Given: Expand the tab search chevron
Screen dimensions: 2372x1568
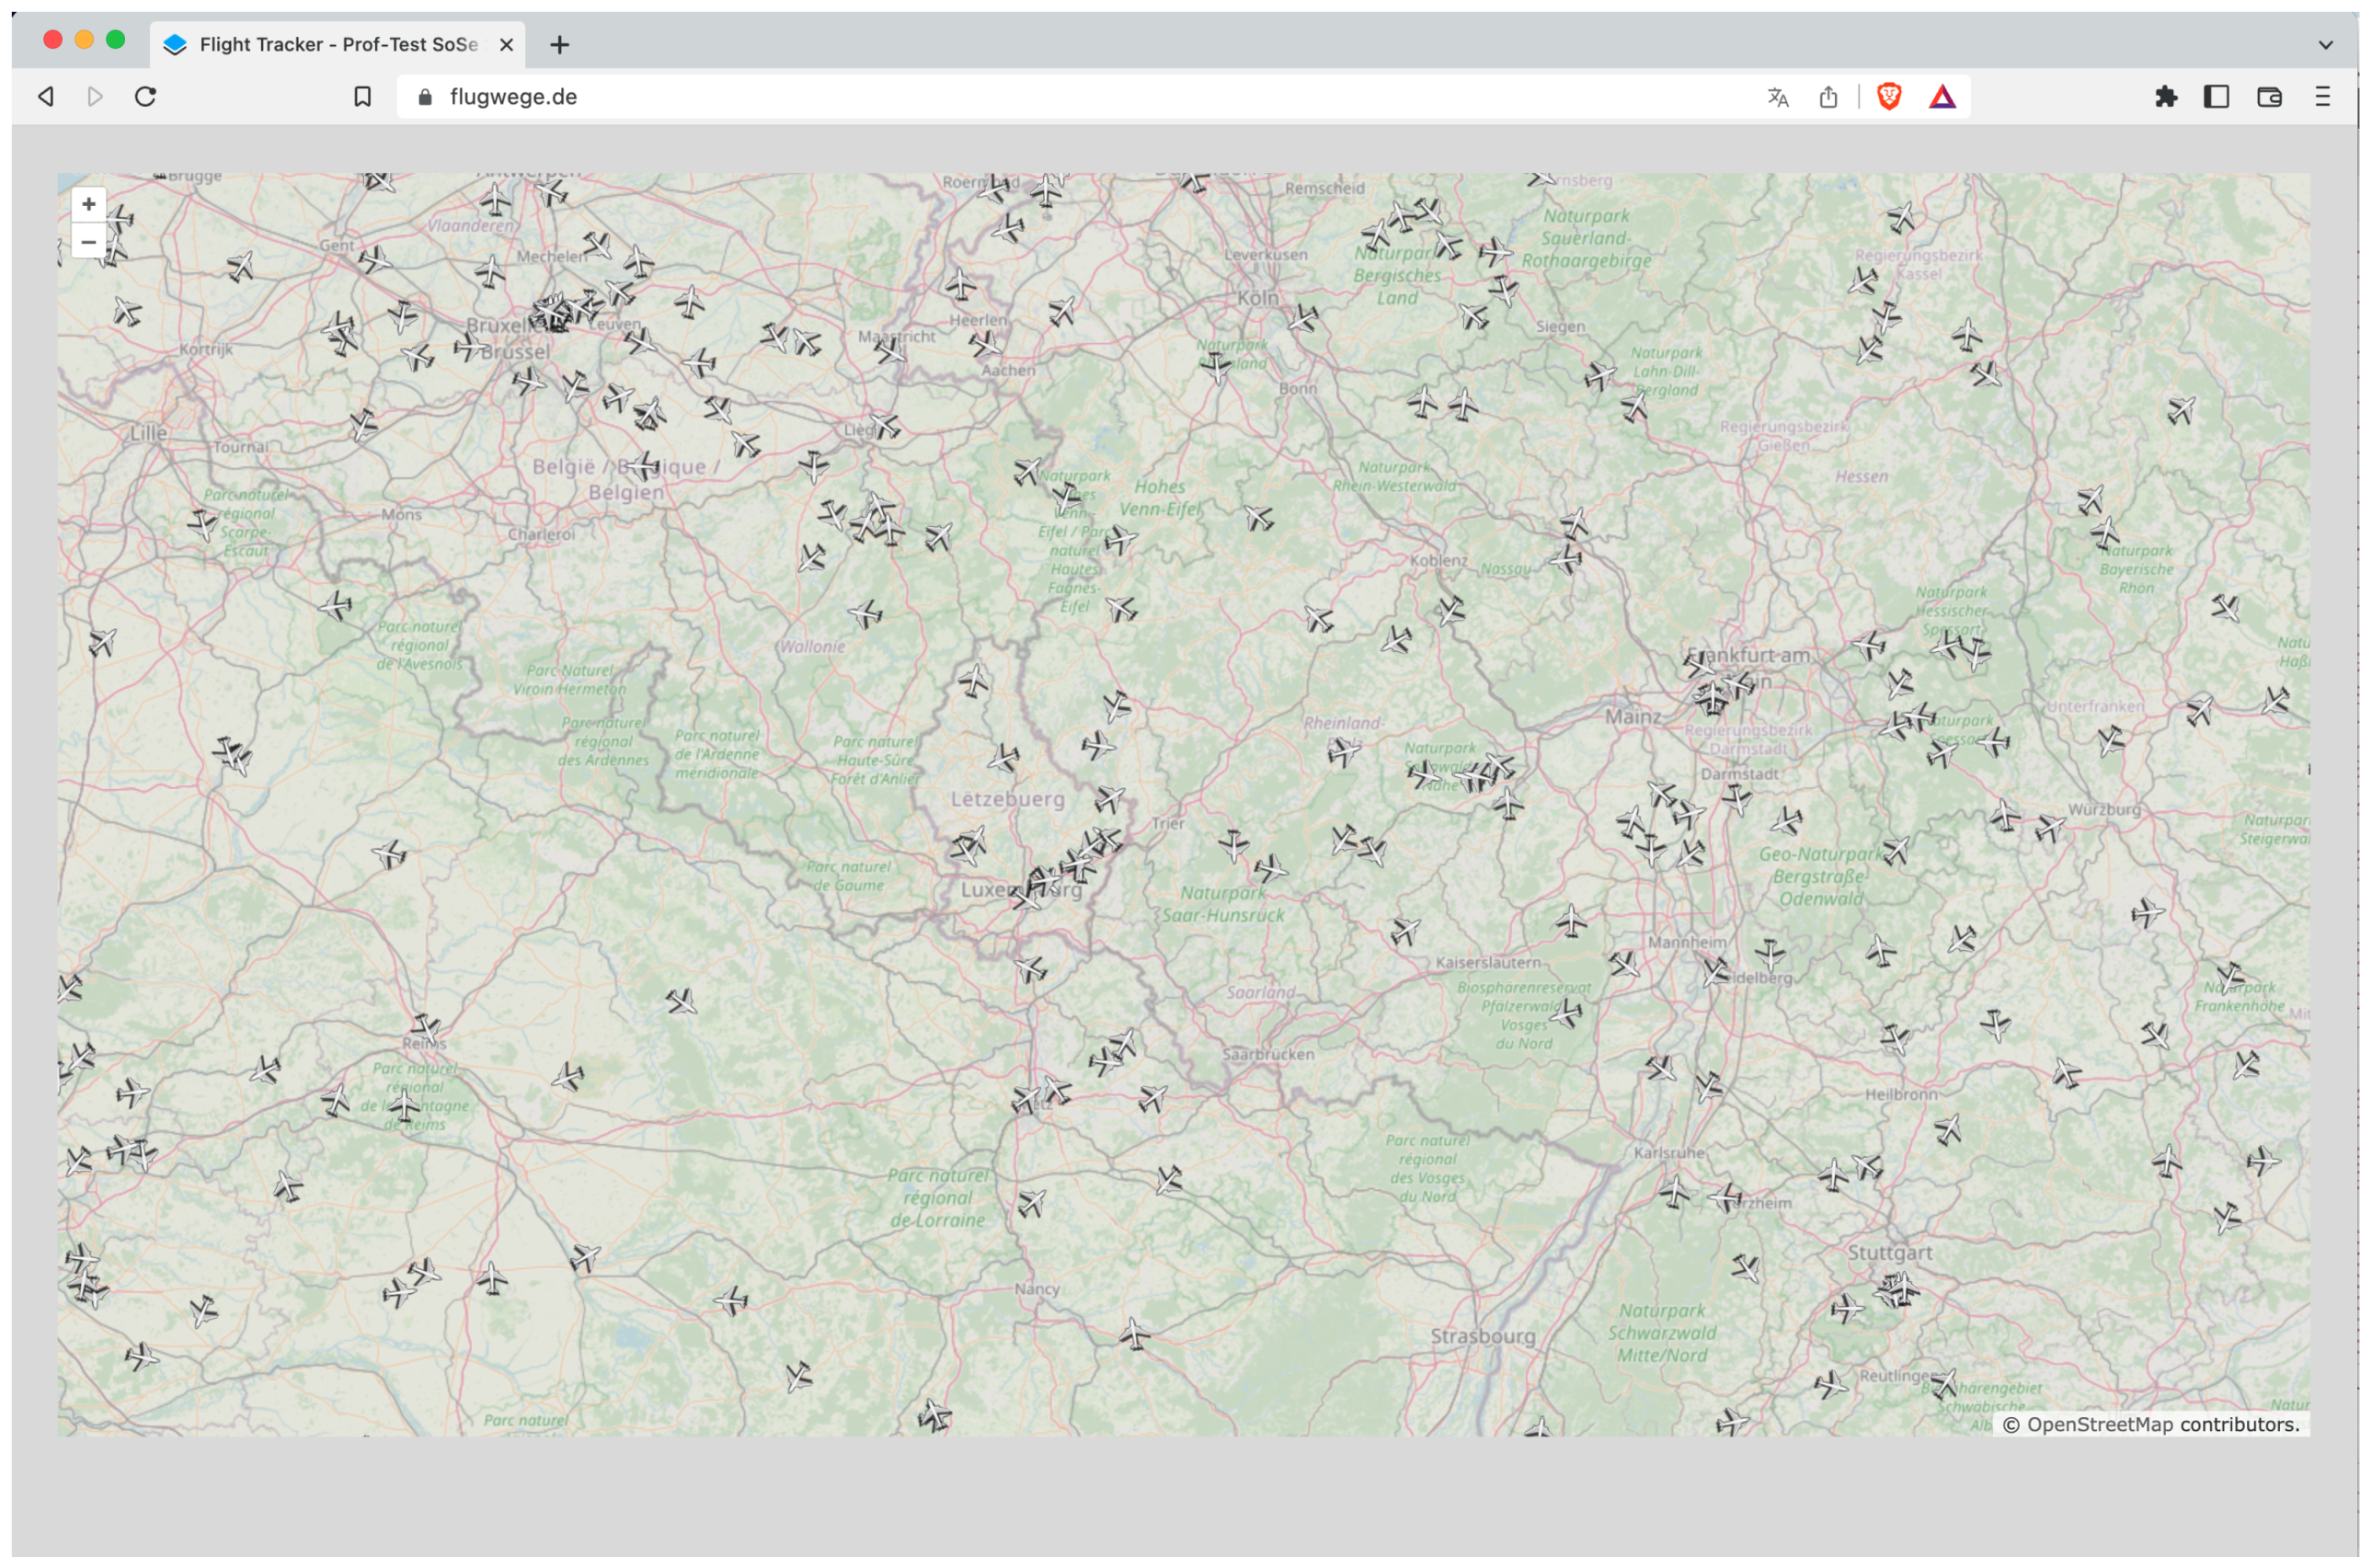Looking at the screenshot, I should click(2325, 45).
